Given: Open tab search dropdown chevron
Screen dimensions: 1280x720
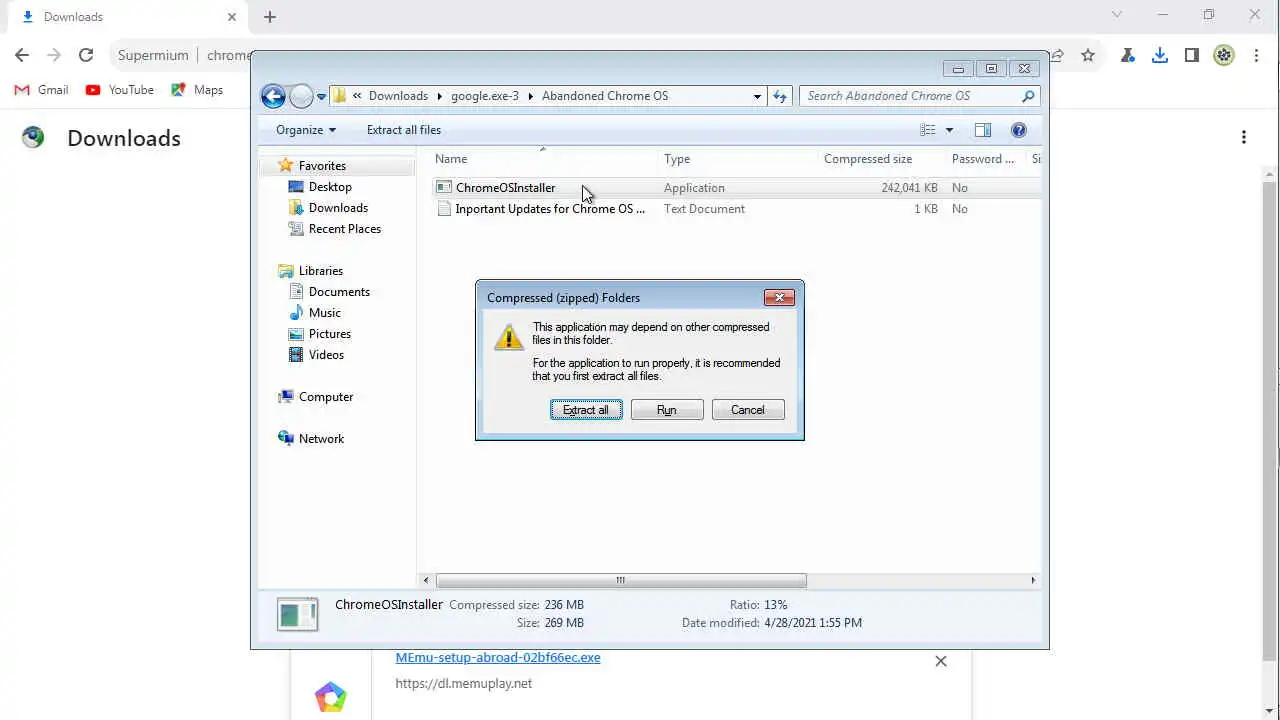Looking at the screenshot, I should (x=1117, y=15).
